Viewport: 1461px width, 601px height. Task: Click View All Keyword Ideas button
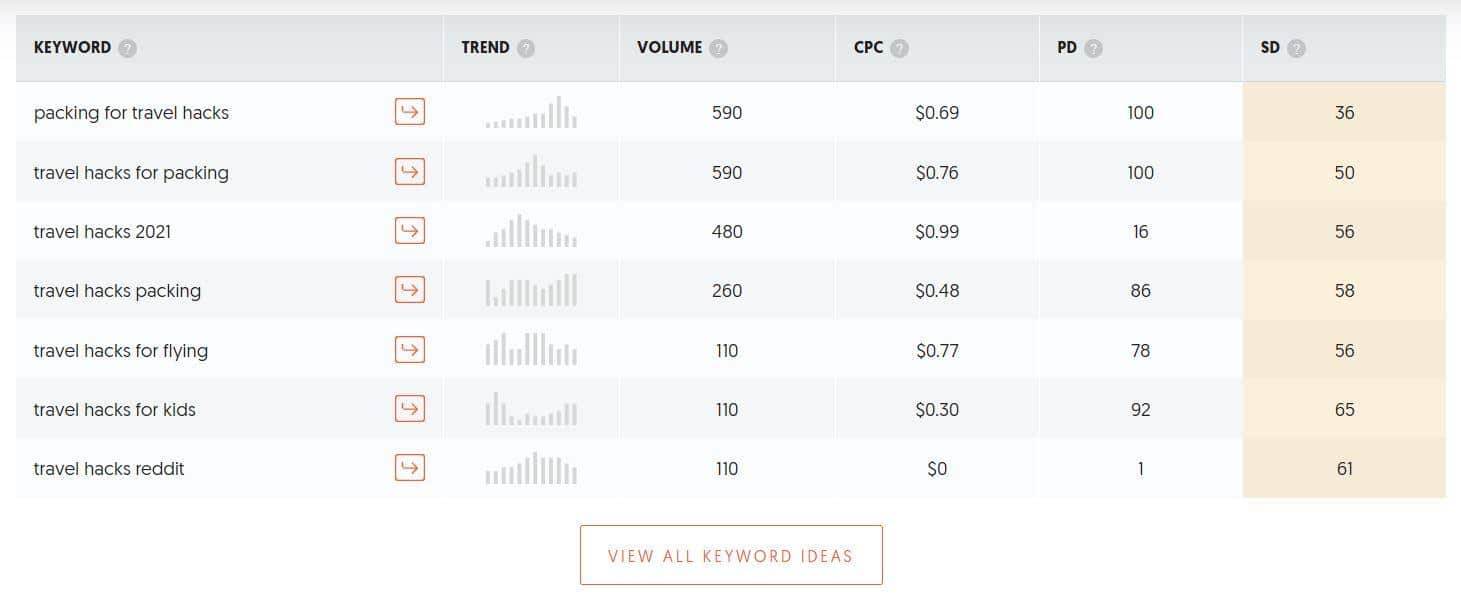(x=731, y=555)
